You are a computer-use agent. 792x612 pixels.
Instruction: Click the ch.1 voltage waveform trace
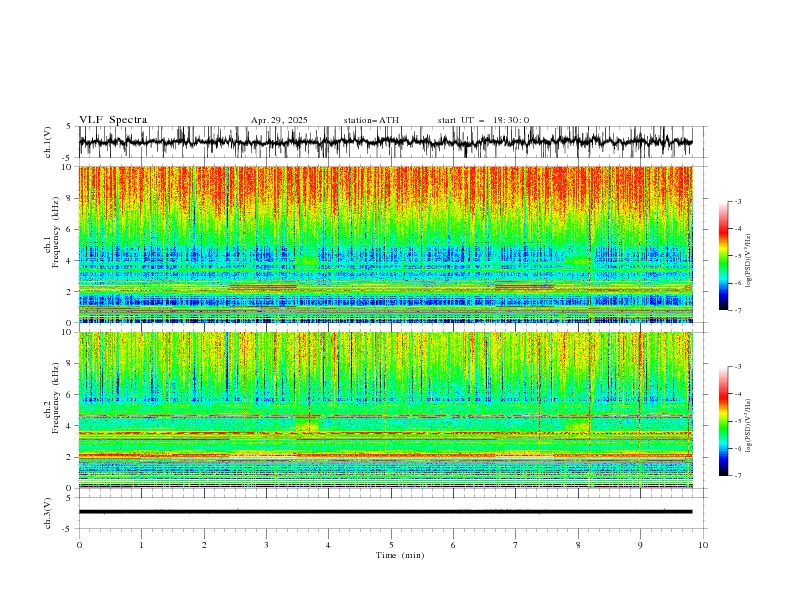point(385,142)
